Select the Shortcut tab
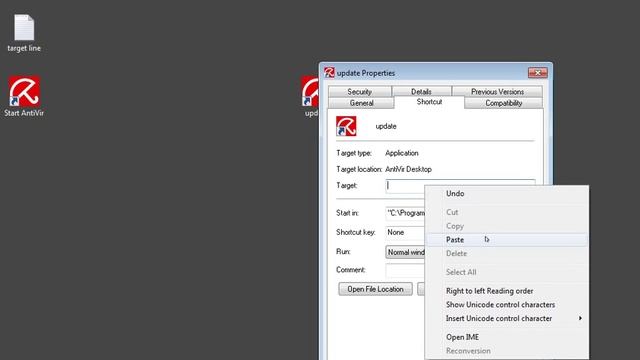The width and height of the screenshot is (640, 360). (x=429, y=102)
